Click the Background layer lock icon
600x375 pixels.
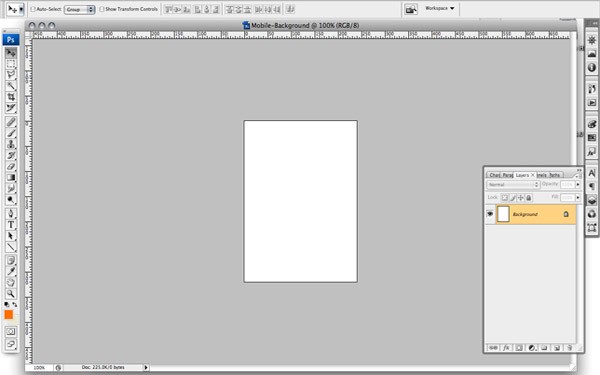(x=566, y=214)
